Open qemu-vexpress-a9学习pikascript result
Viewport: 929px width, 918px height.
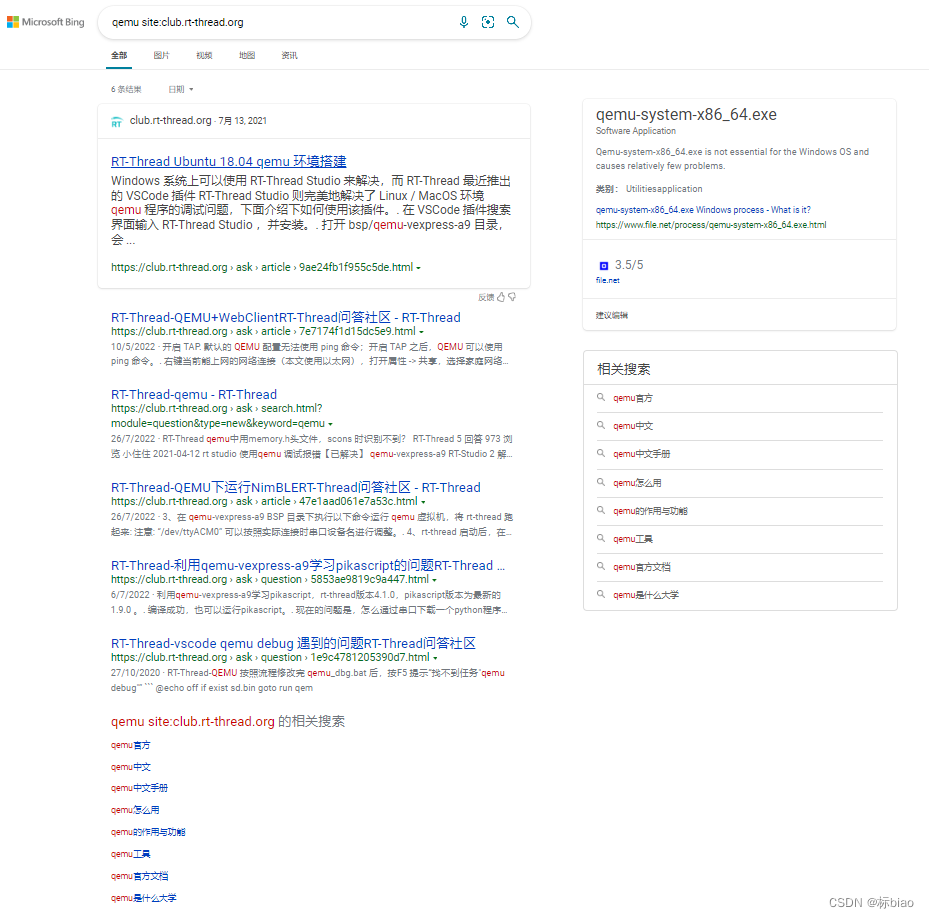307,565
